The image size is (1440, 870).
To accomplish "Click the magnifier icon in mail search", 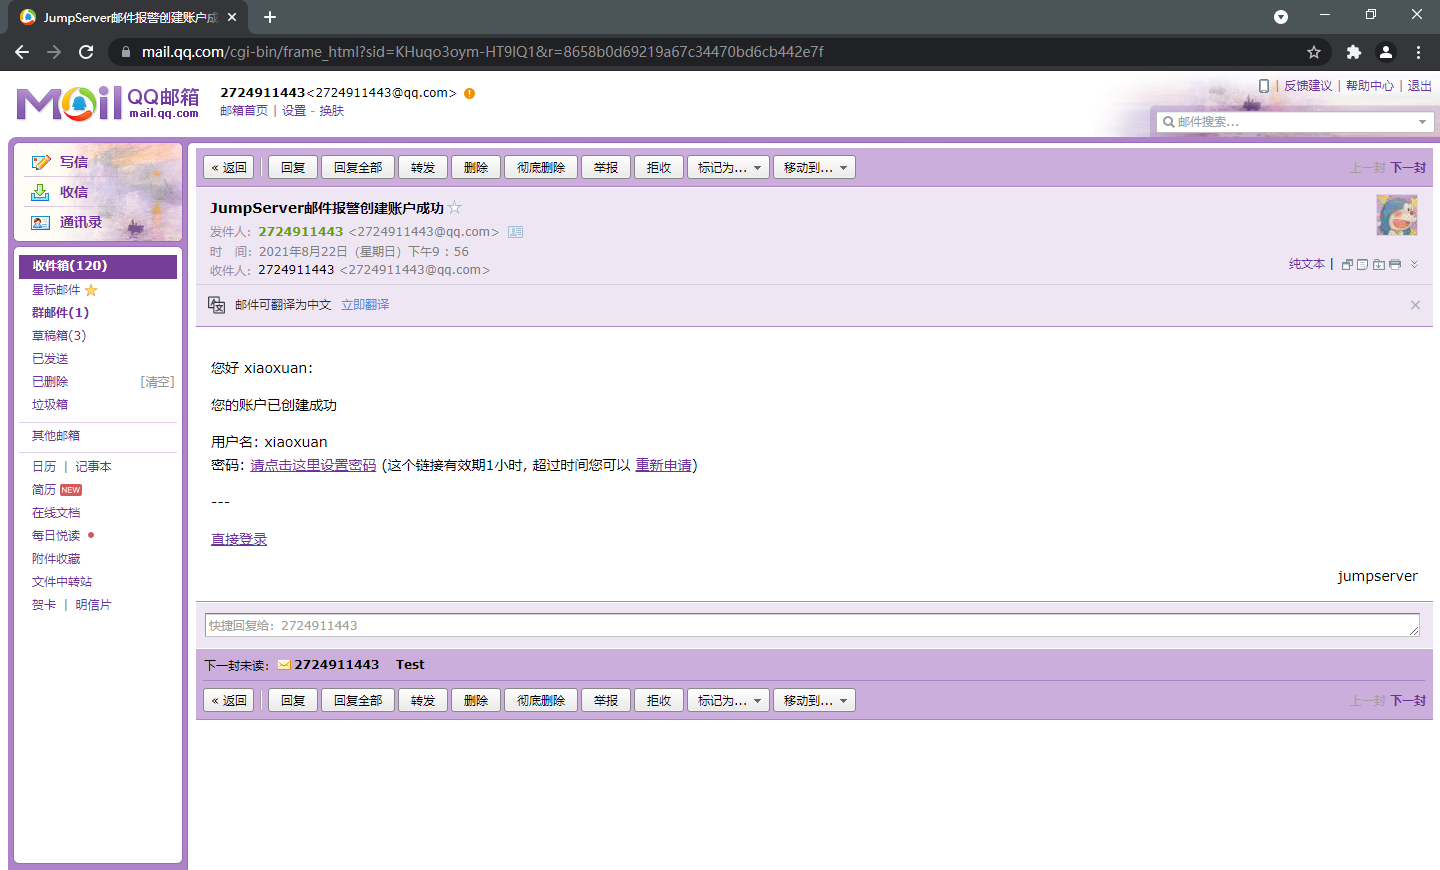I will click(x=1168, y=122).
